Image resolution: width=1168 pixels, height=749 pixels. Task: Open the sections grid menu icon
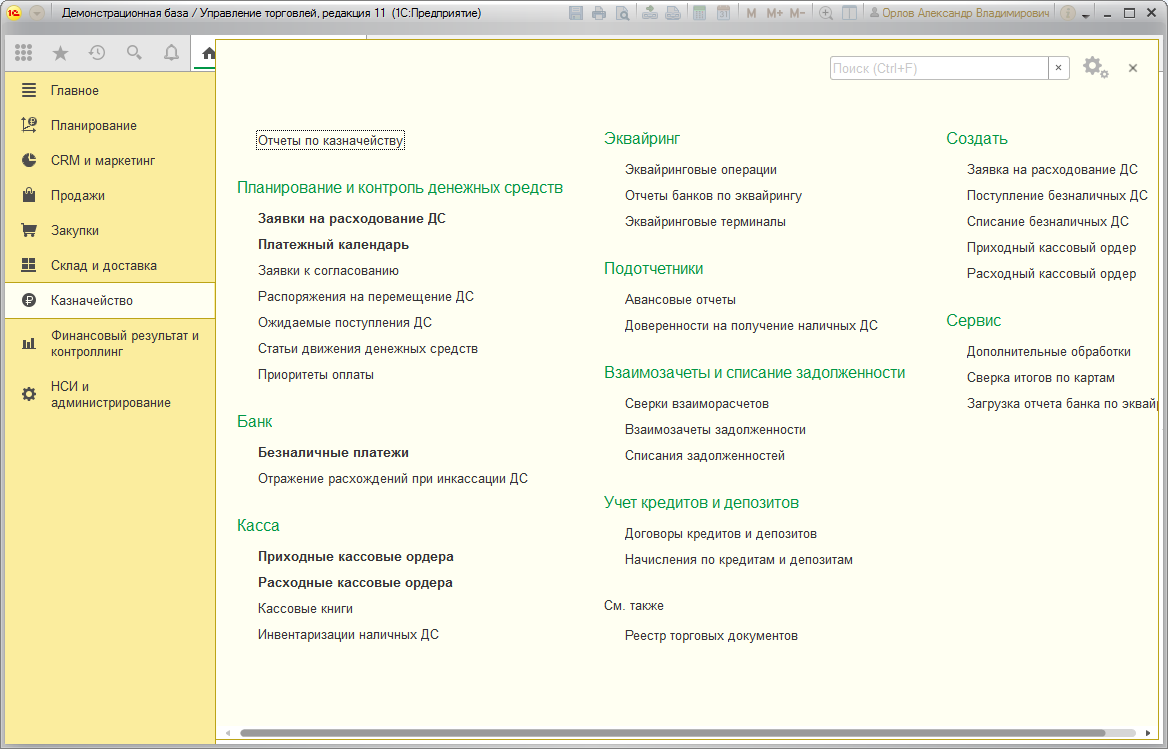tap(23, 52)
